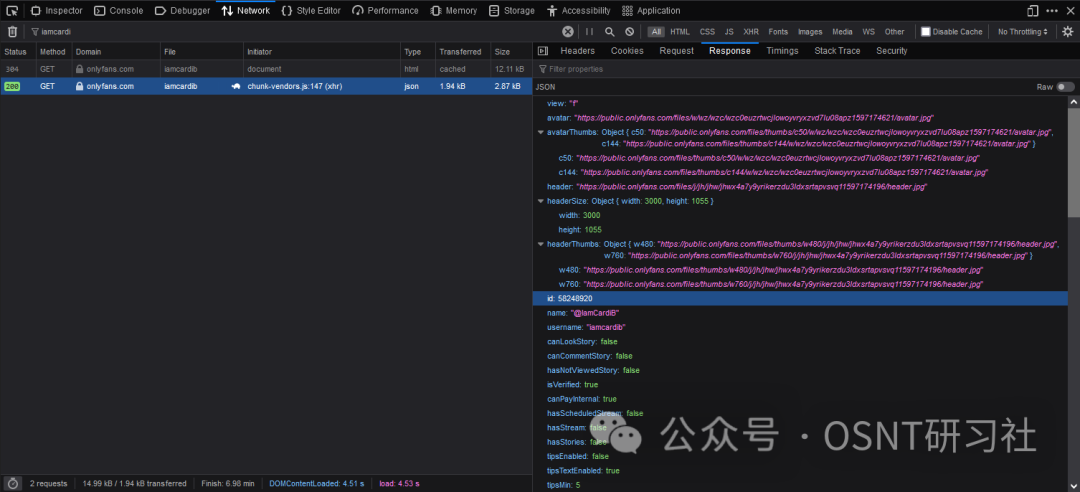The image size is (1080, 492).
Task: Filter requests by Fonts
Action: (778, 32)
